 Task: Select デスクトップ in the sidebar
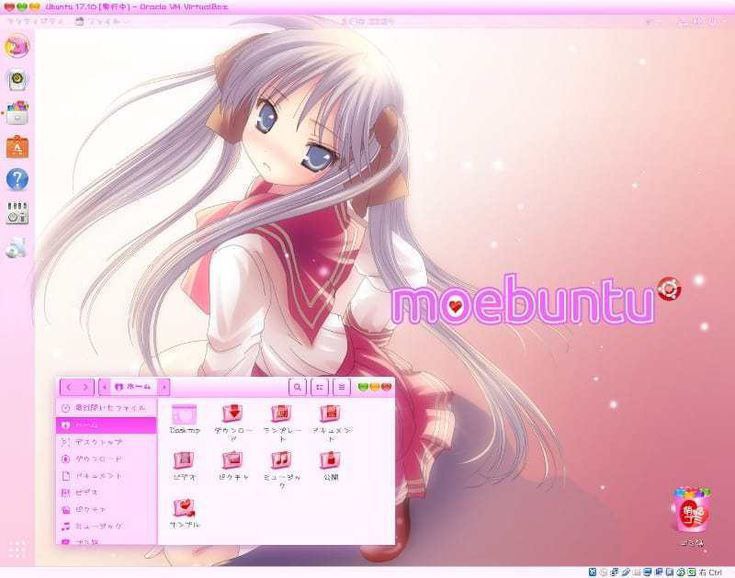click(x=106, y=442)
